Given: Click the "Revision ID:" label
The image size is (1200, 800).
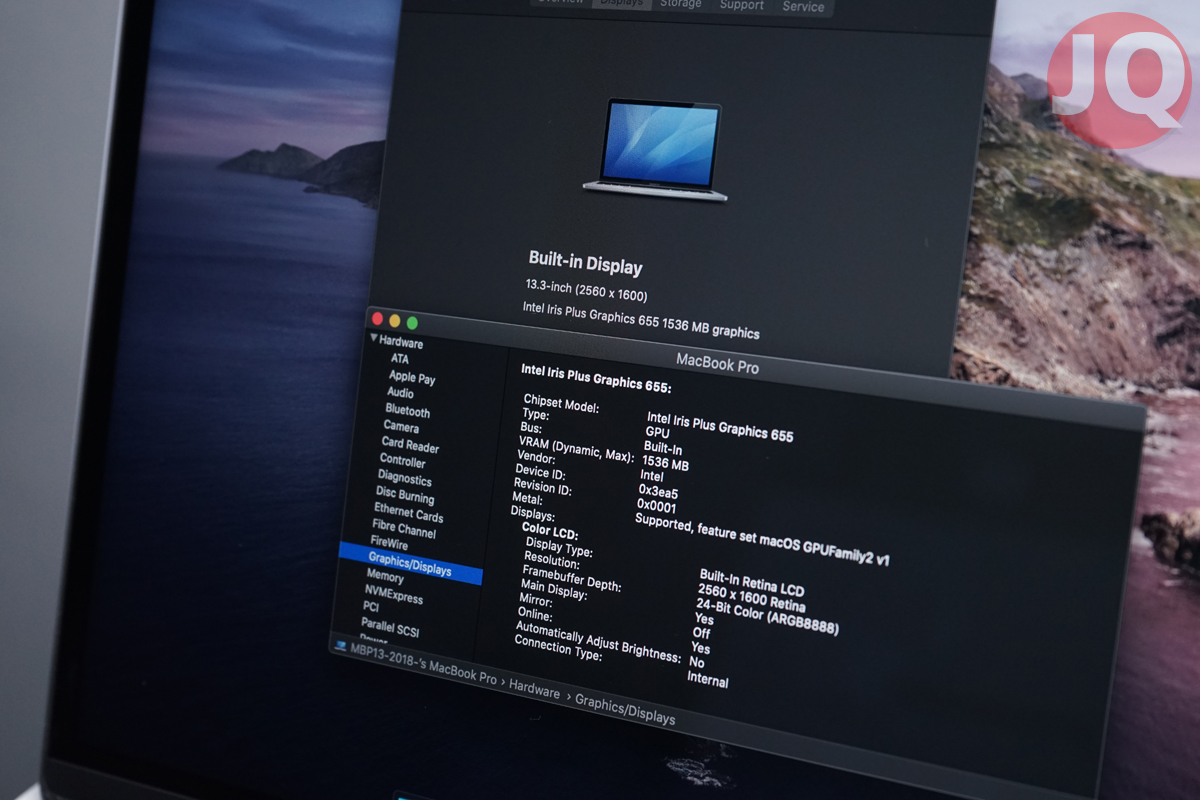Looking at the screenshot, I should click(542, 488).
